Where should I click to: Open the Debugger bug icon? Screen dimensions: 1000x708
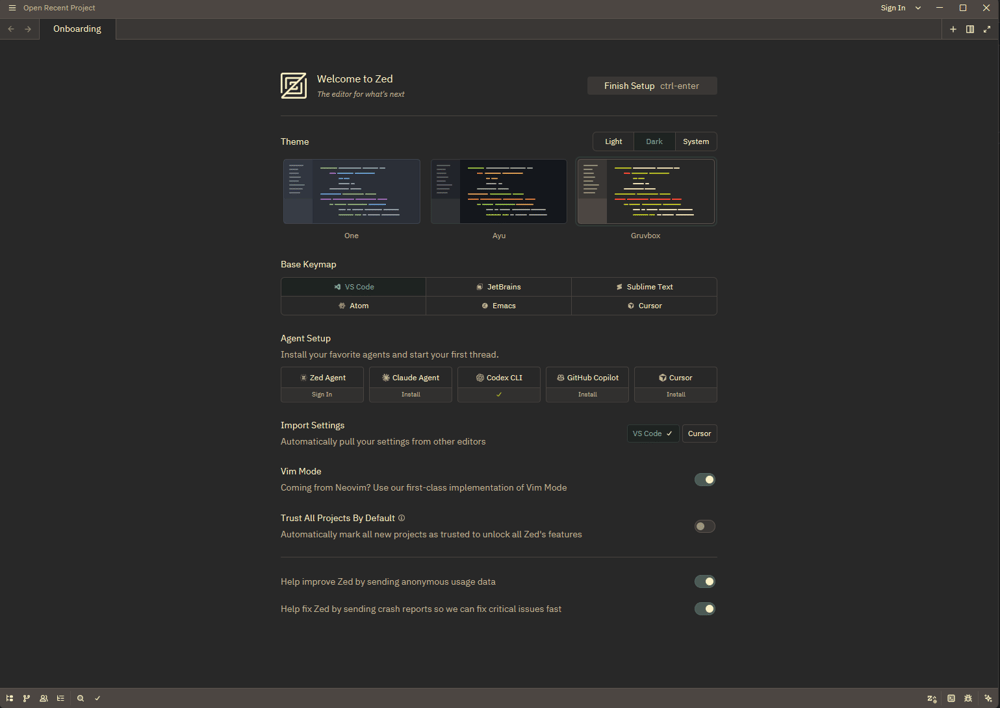coord(969,698)
